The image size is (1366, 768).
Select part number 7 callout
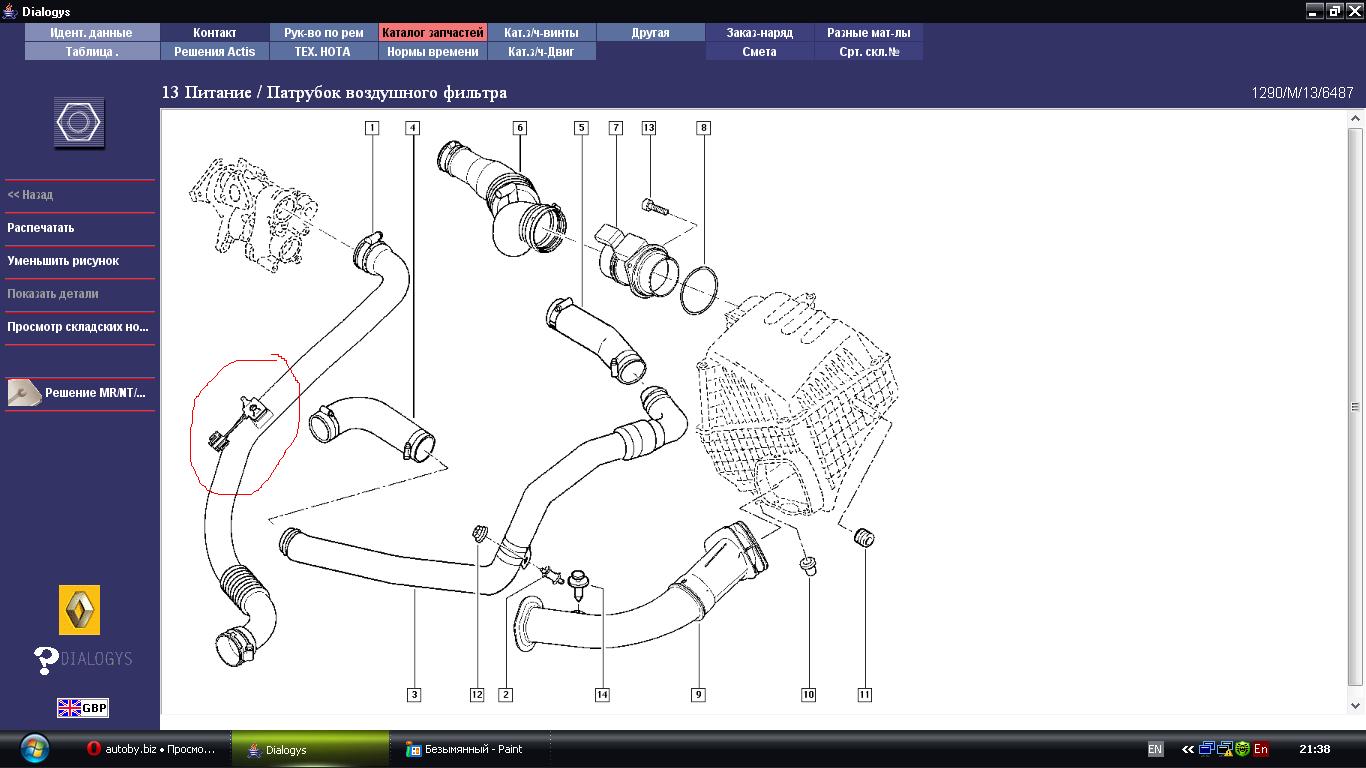pos(616,127)
